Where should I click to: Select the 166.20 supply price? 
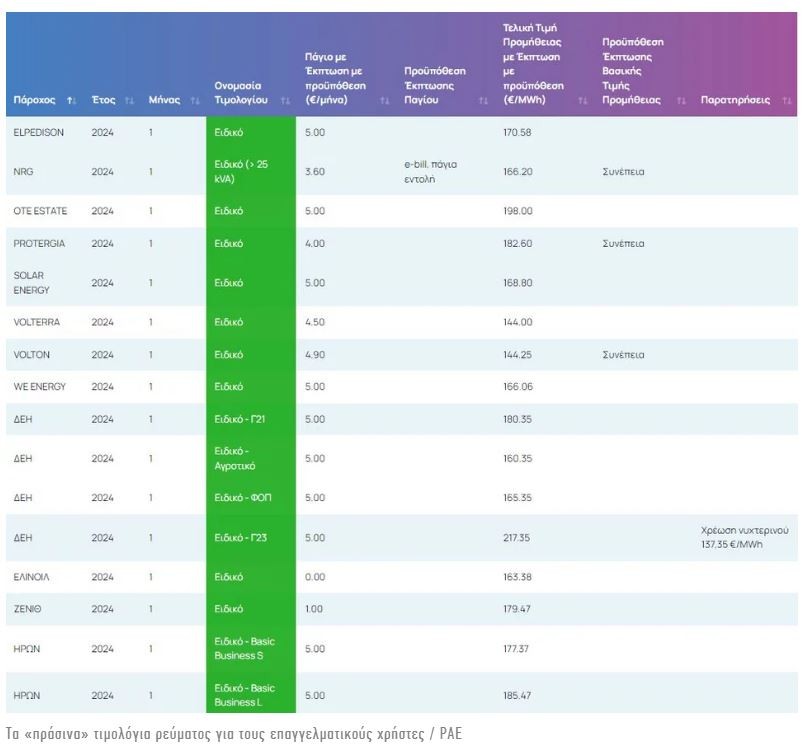[518, 172]
